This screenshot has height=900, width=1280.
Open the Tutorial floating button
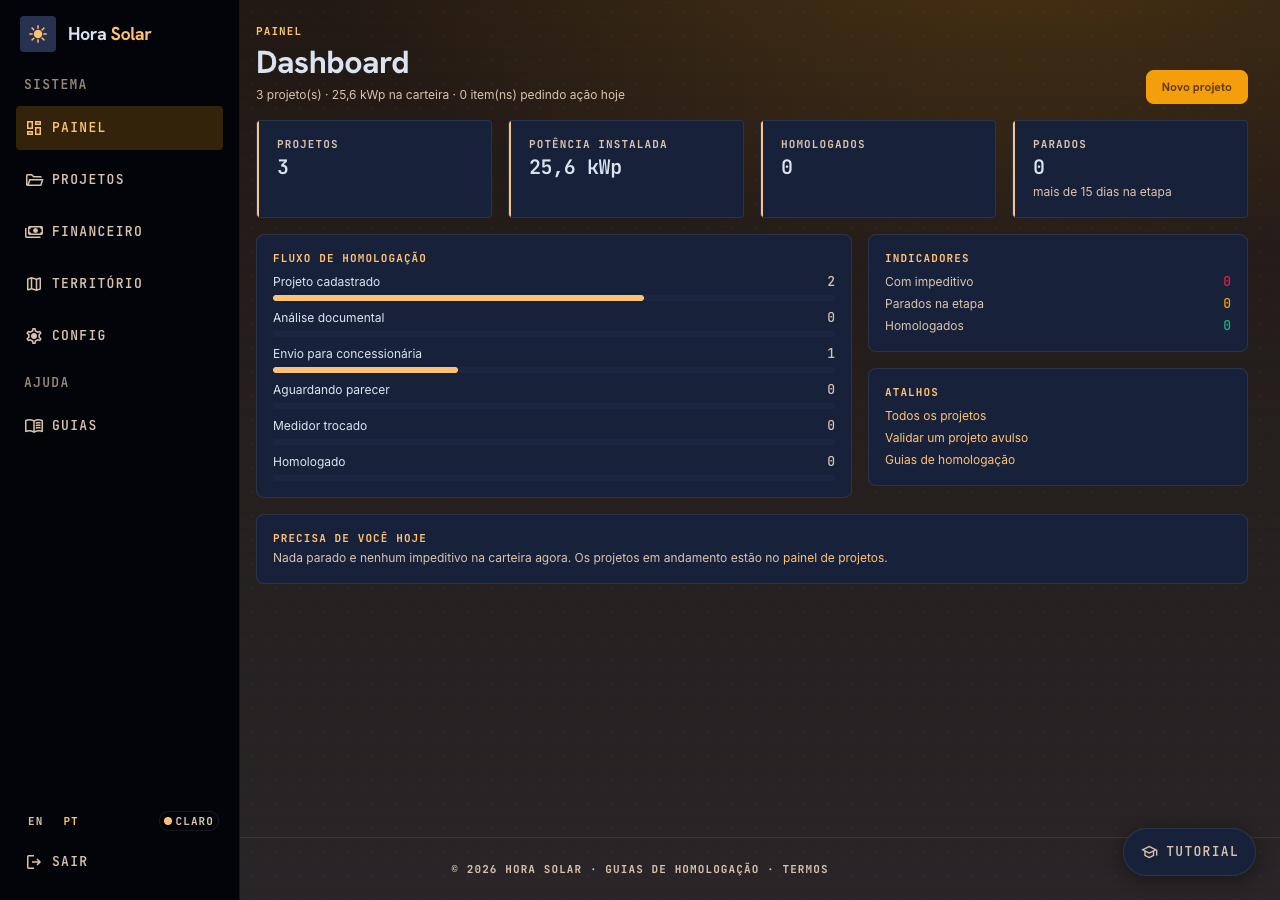click(1189, 852)
